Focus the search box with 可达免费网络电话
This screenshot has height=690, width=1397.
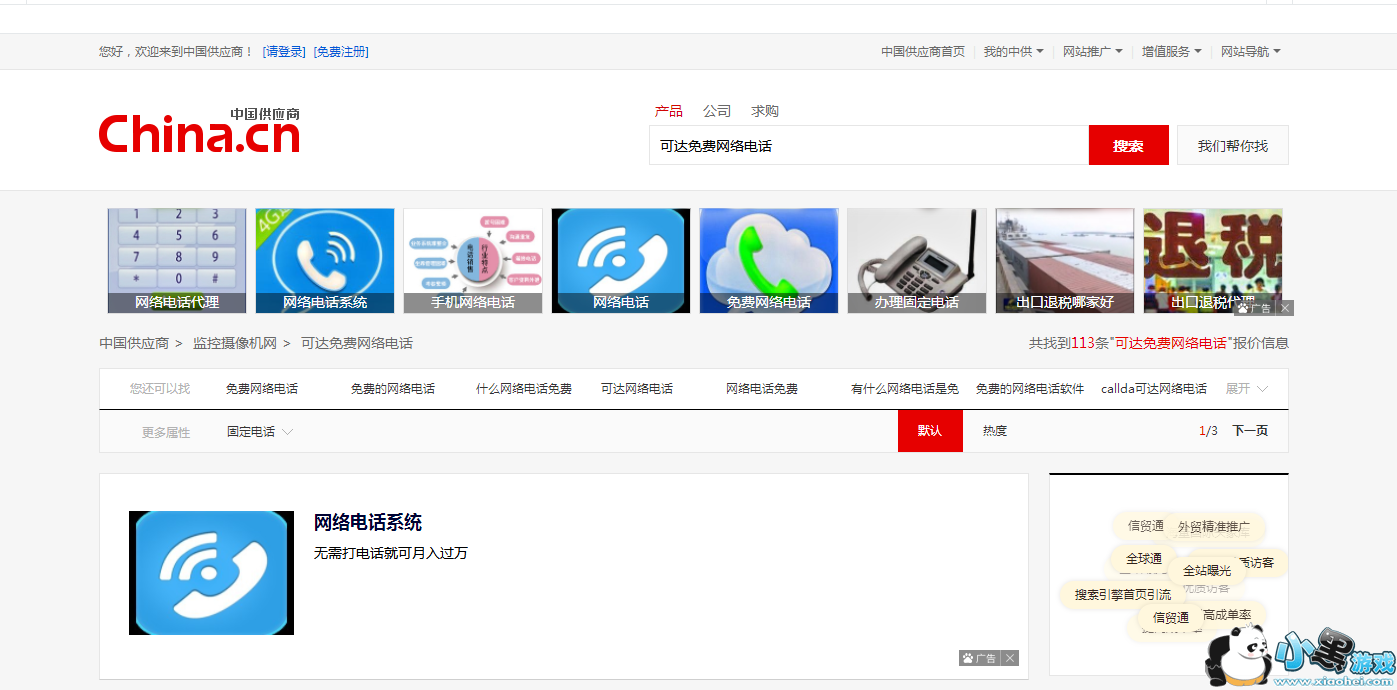tap(869, 145)
